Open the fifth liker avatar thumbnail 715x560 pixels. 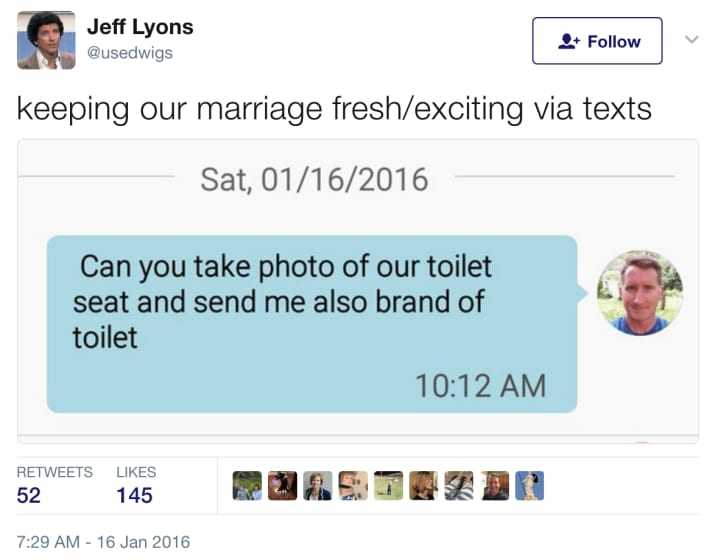(x=389, y=486)
